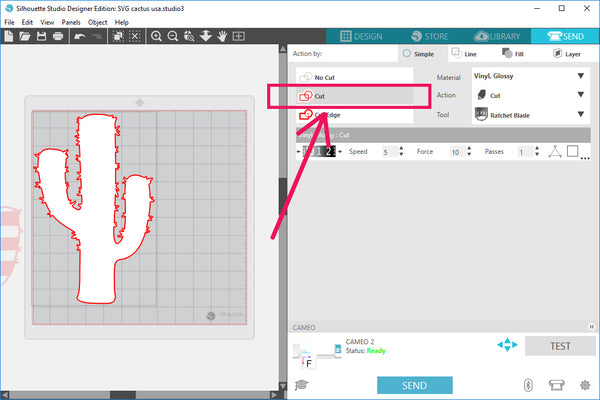Open the tutorial graduation cap icon

tap(302, 385)
